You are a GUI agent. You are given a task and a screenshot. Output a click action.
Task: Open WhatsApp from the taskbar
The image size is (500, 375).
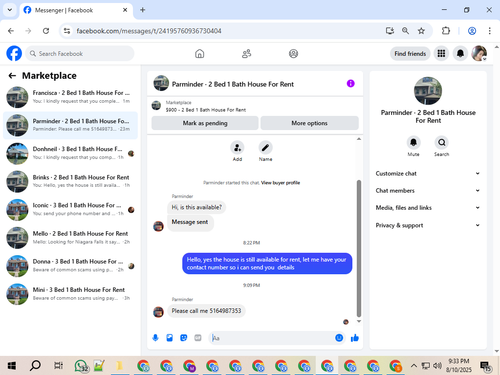[x=81, y=366]
